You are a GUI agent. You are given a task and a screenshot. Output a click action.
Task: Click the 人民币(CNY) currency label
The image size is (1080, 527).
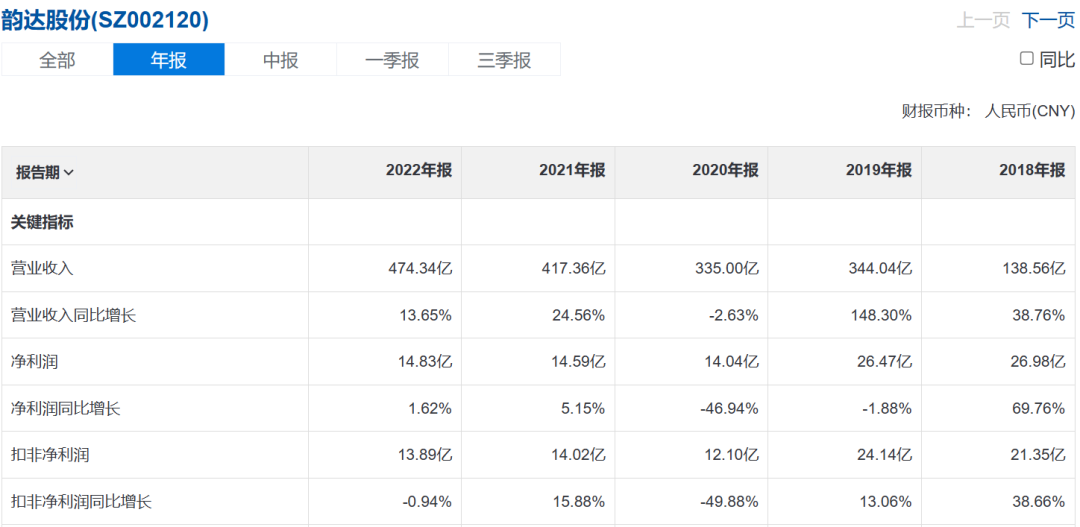[x=1029, y=111]
